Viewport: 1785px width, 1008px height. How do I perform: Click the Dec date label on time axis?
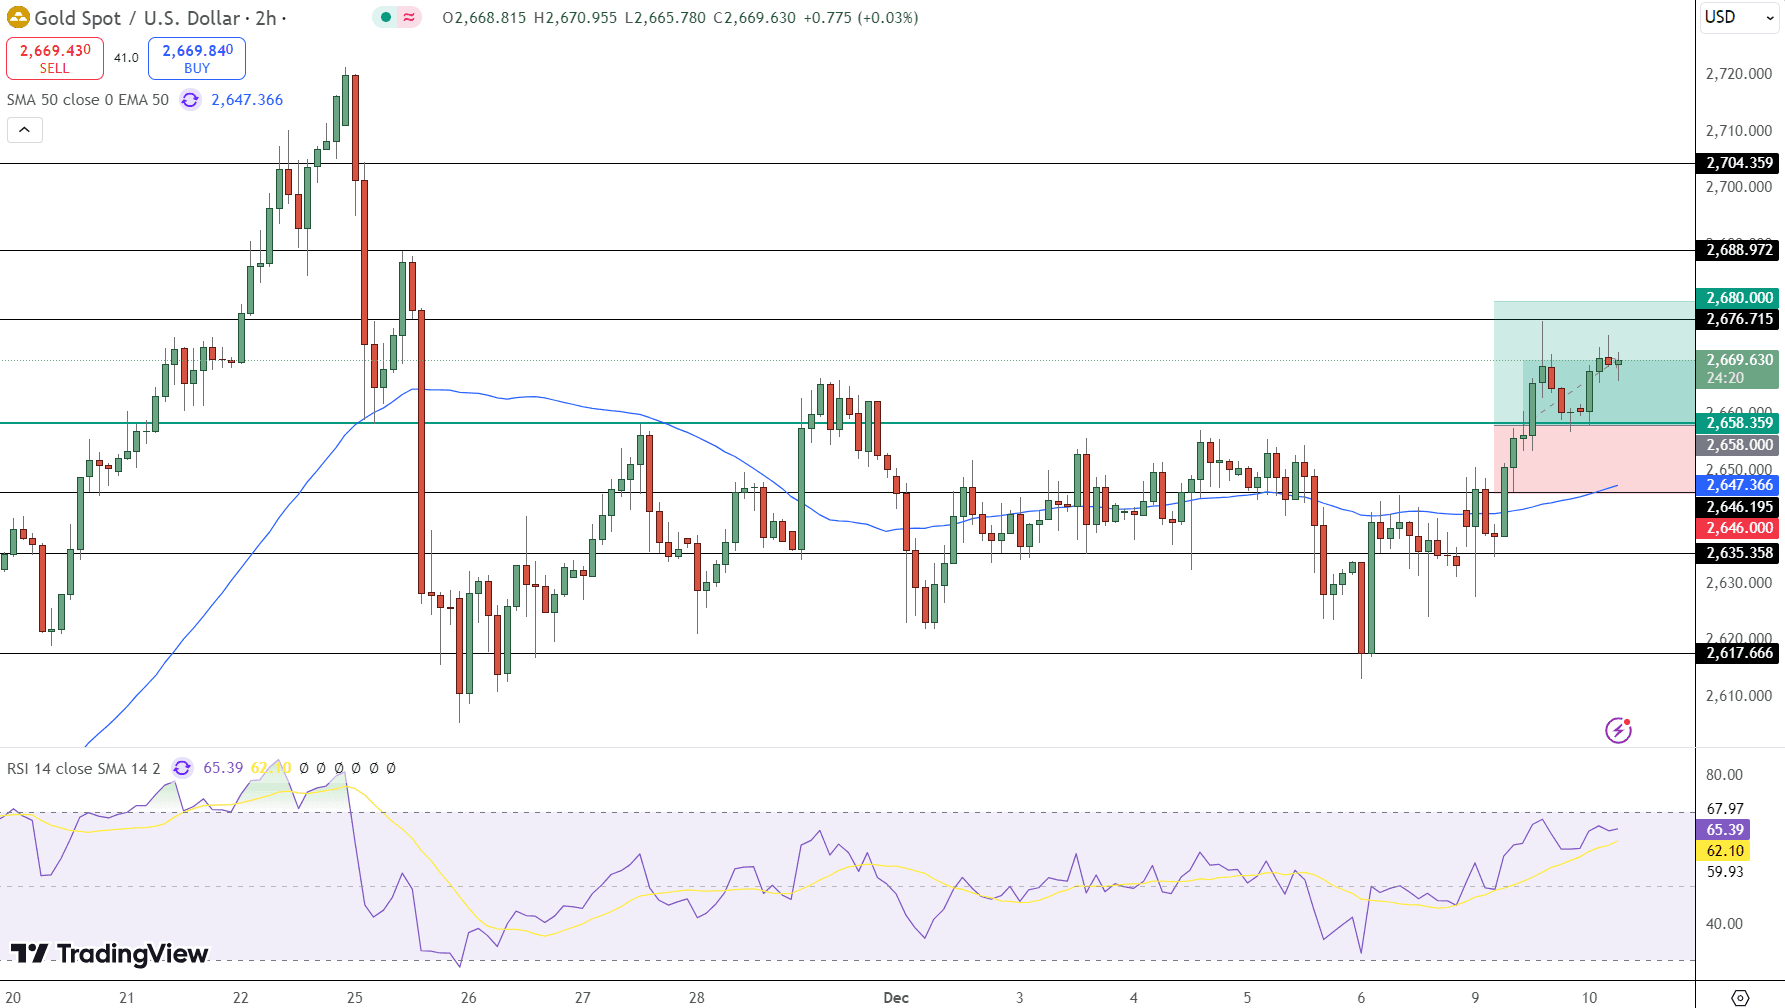[896, 997]
